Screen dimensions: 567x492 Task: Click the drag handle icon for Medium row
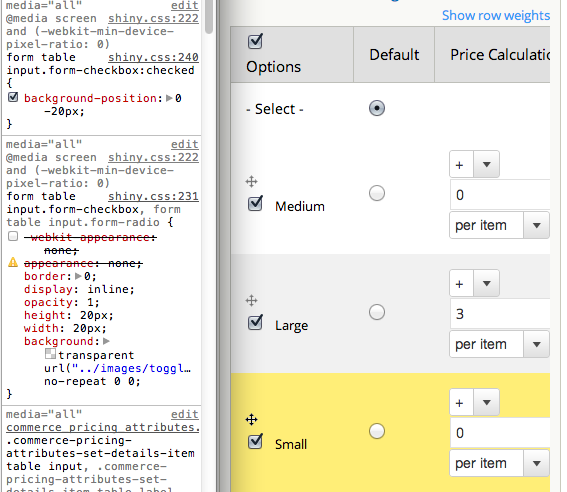tap(251, 181)
